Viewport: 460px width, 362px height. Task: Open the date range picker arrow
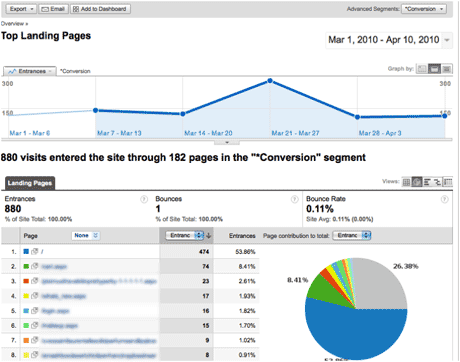coord(447,40)
